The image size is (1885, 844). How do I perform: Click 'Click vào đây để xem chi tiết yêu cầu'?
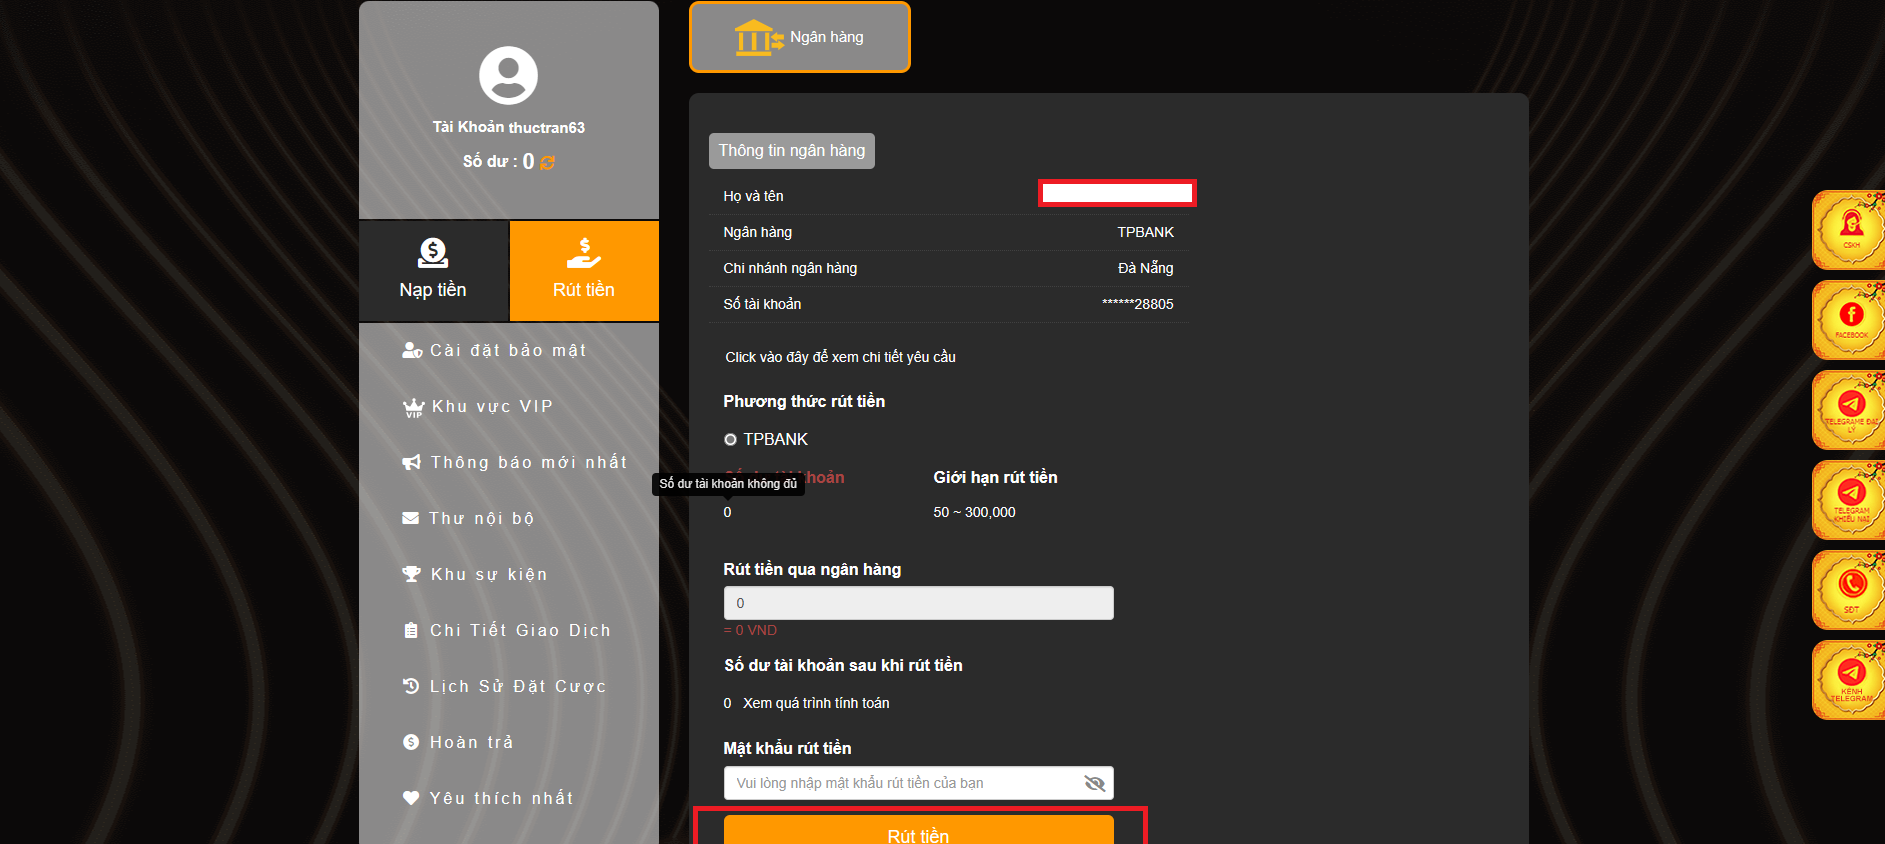coord(840,357)
